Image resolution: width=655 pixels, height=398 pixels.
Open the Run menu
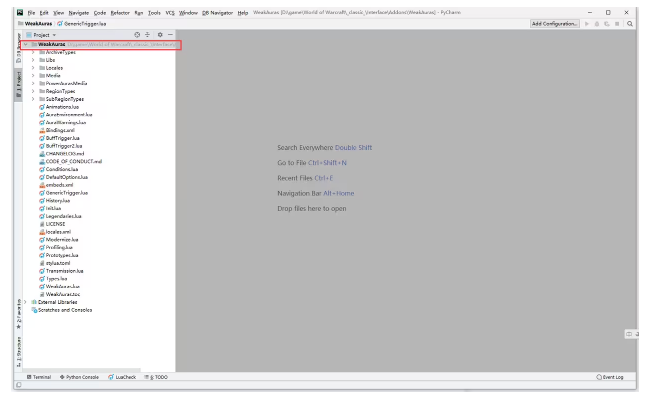click(x=139, y=13)
